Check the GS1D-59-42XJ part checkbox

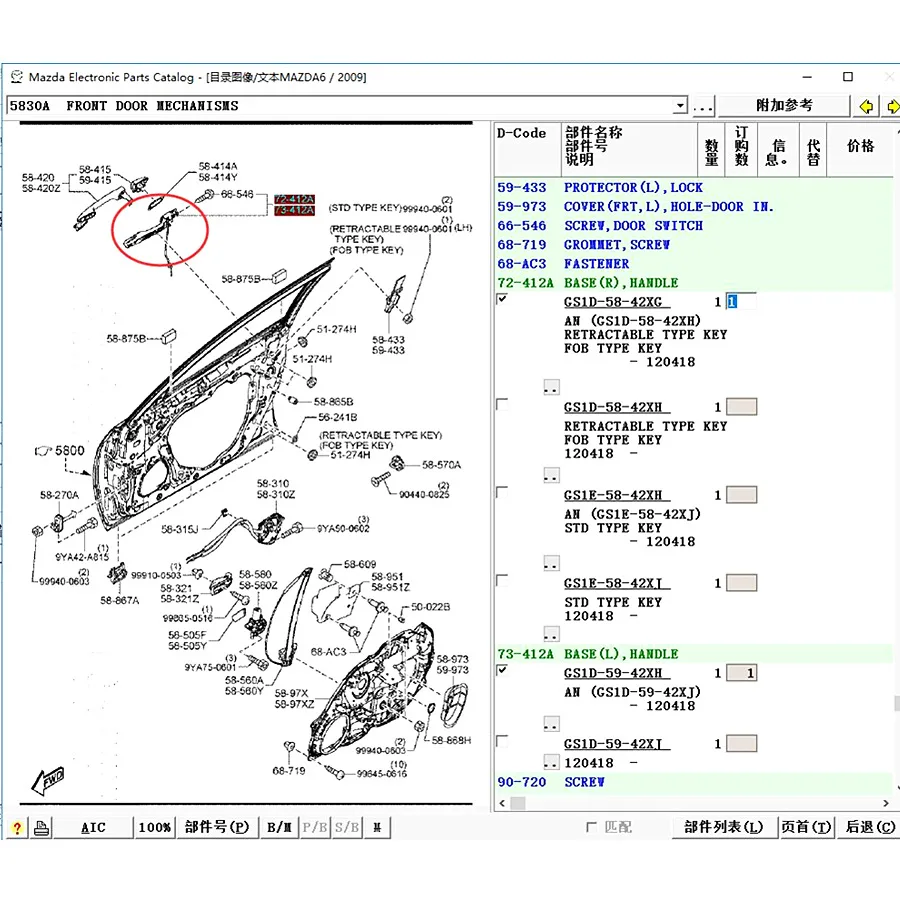[x=502, y=741]
